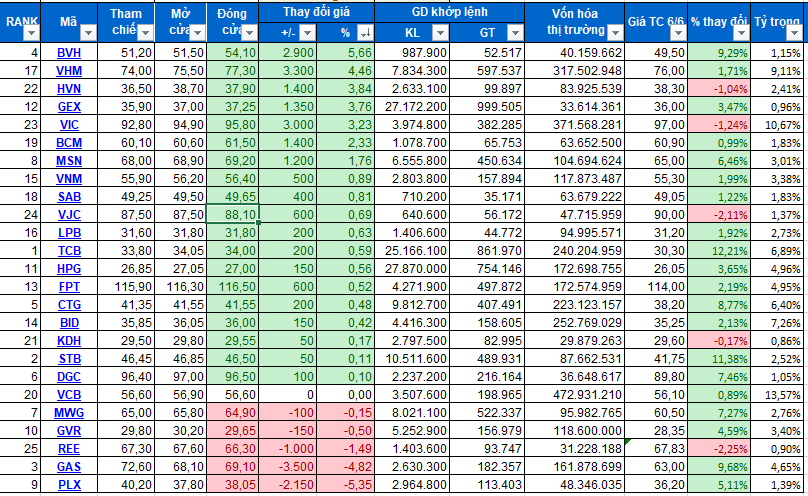Select cell 999.505 trade value of GEX
This screenshot has height=496, width=808.
coord(486,107)
